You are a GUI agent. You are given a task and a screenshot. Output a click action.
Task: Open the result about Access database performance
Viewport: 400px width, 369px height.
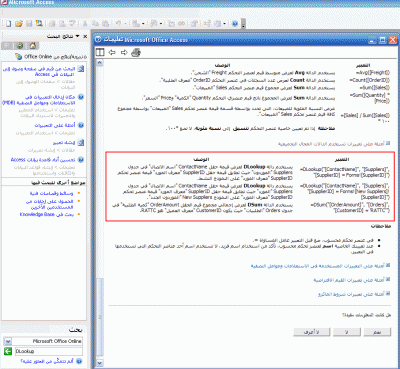click(43, 160)
